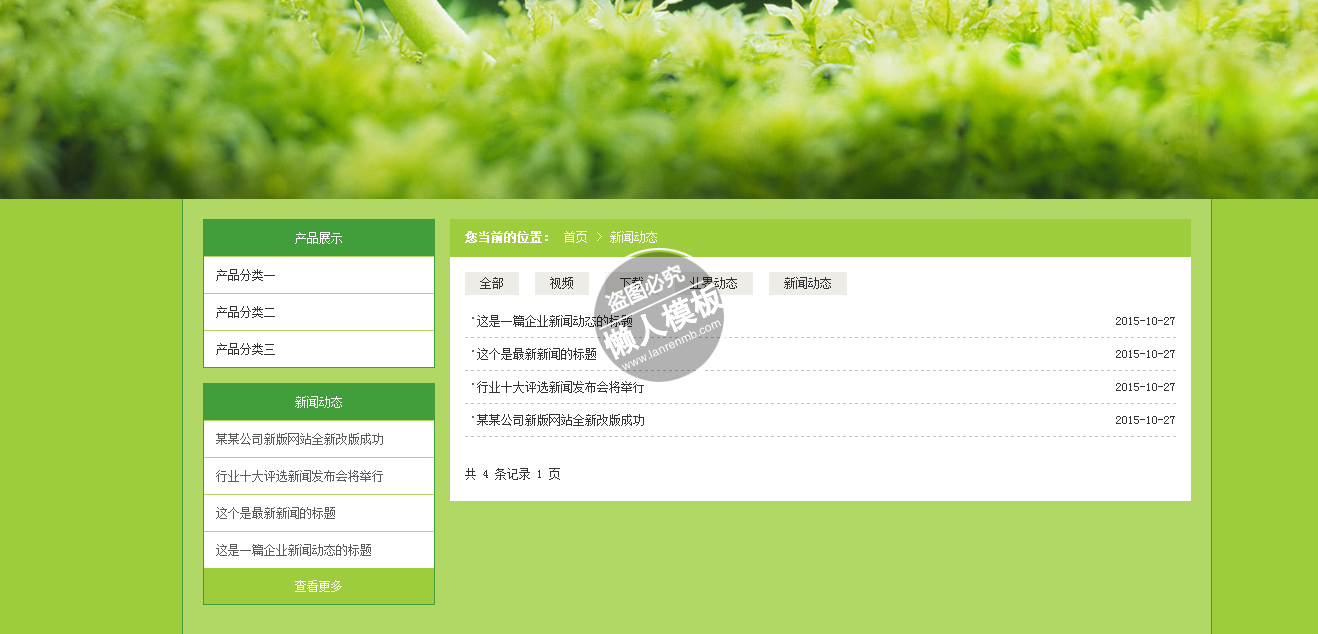The image size is (1318, 634).
Task: Open 产品分类一 in the product sidebar
Action: click(246, 275)
